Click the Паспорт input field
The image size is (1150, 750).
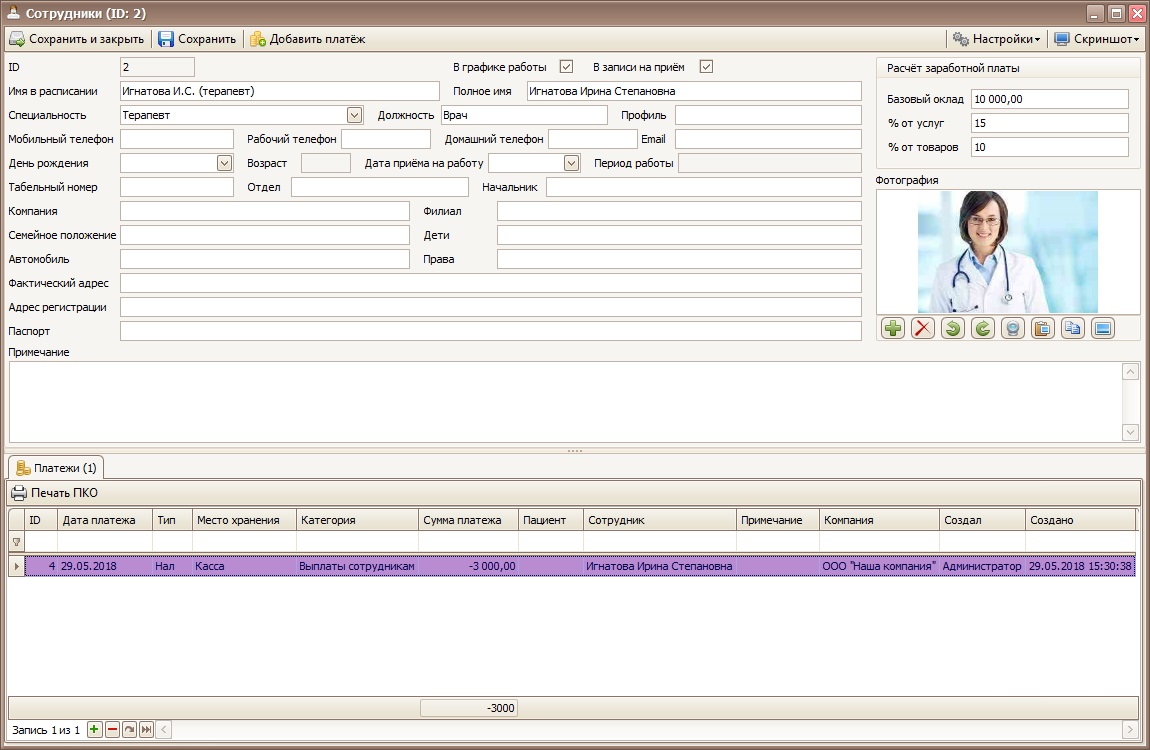[x=491, y=331]
